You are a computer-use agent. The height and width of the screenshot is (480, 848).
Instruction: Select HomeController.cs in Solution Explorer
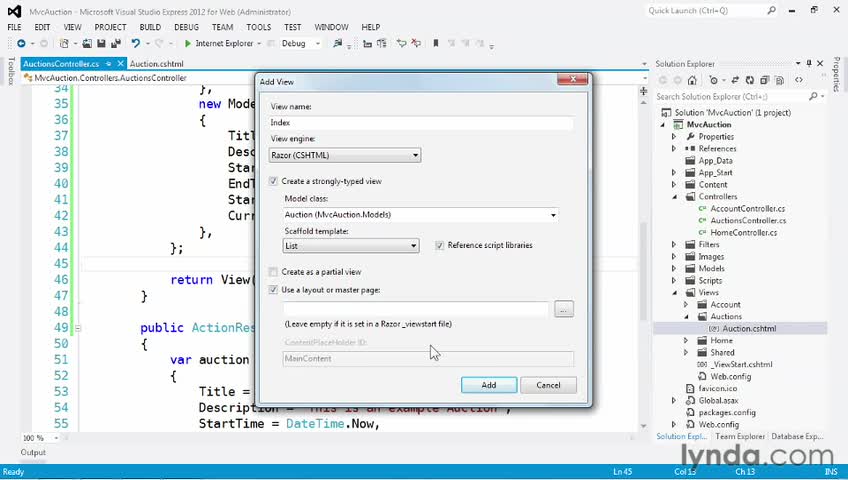(743, 232)
